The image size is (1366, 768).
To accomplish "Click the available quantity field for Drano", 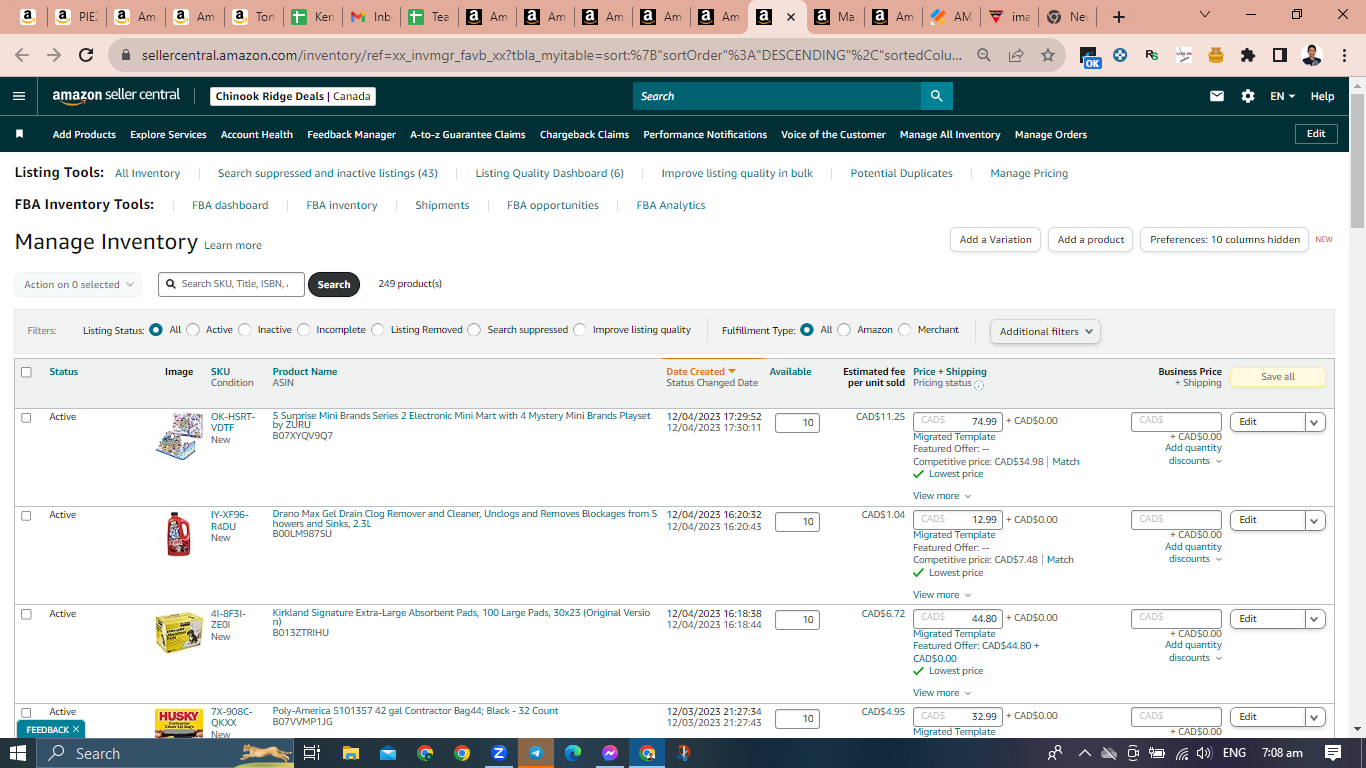I will [x=797, y=522].
